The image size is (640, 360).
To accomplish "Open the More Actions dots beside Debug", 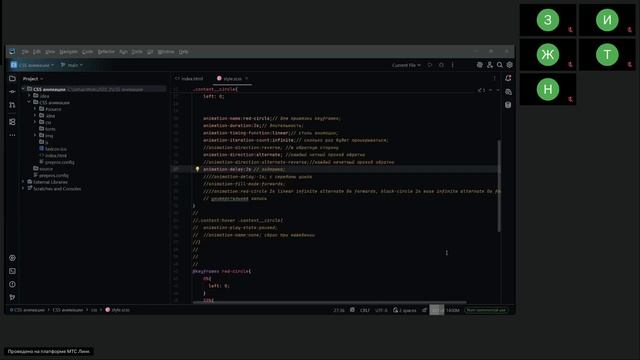I will pos(452,65).
